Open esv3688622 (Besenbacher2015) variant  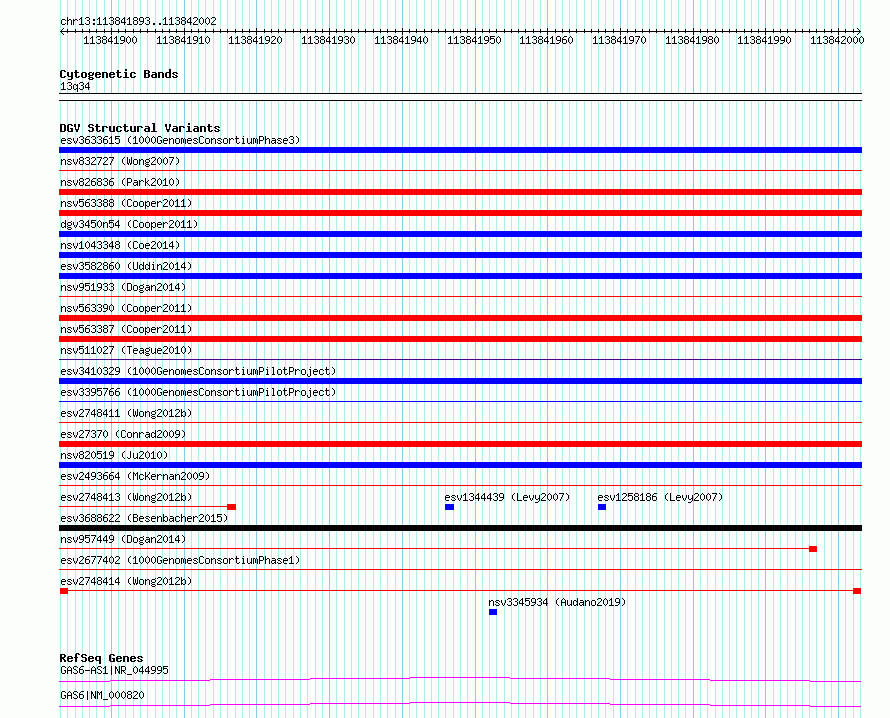pos(144,518)
